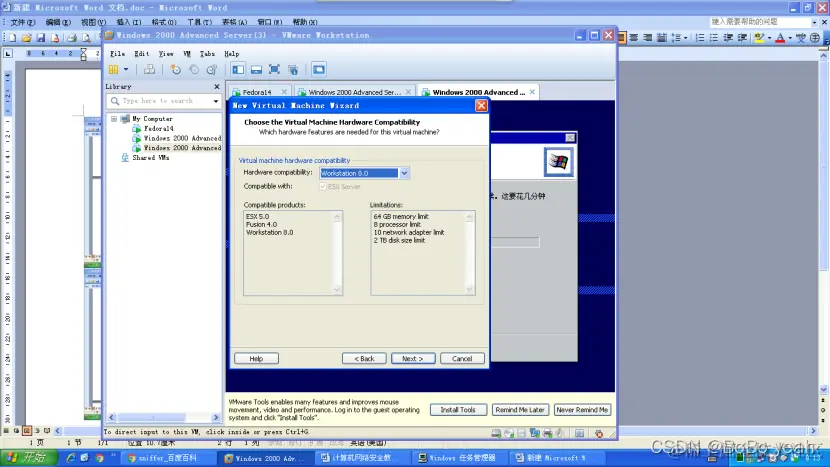Open VMware Help menu

pyautogui.click(x=231, y=53)
